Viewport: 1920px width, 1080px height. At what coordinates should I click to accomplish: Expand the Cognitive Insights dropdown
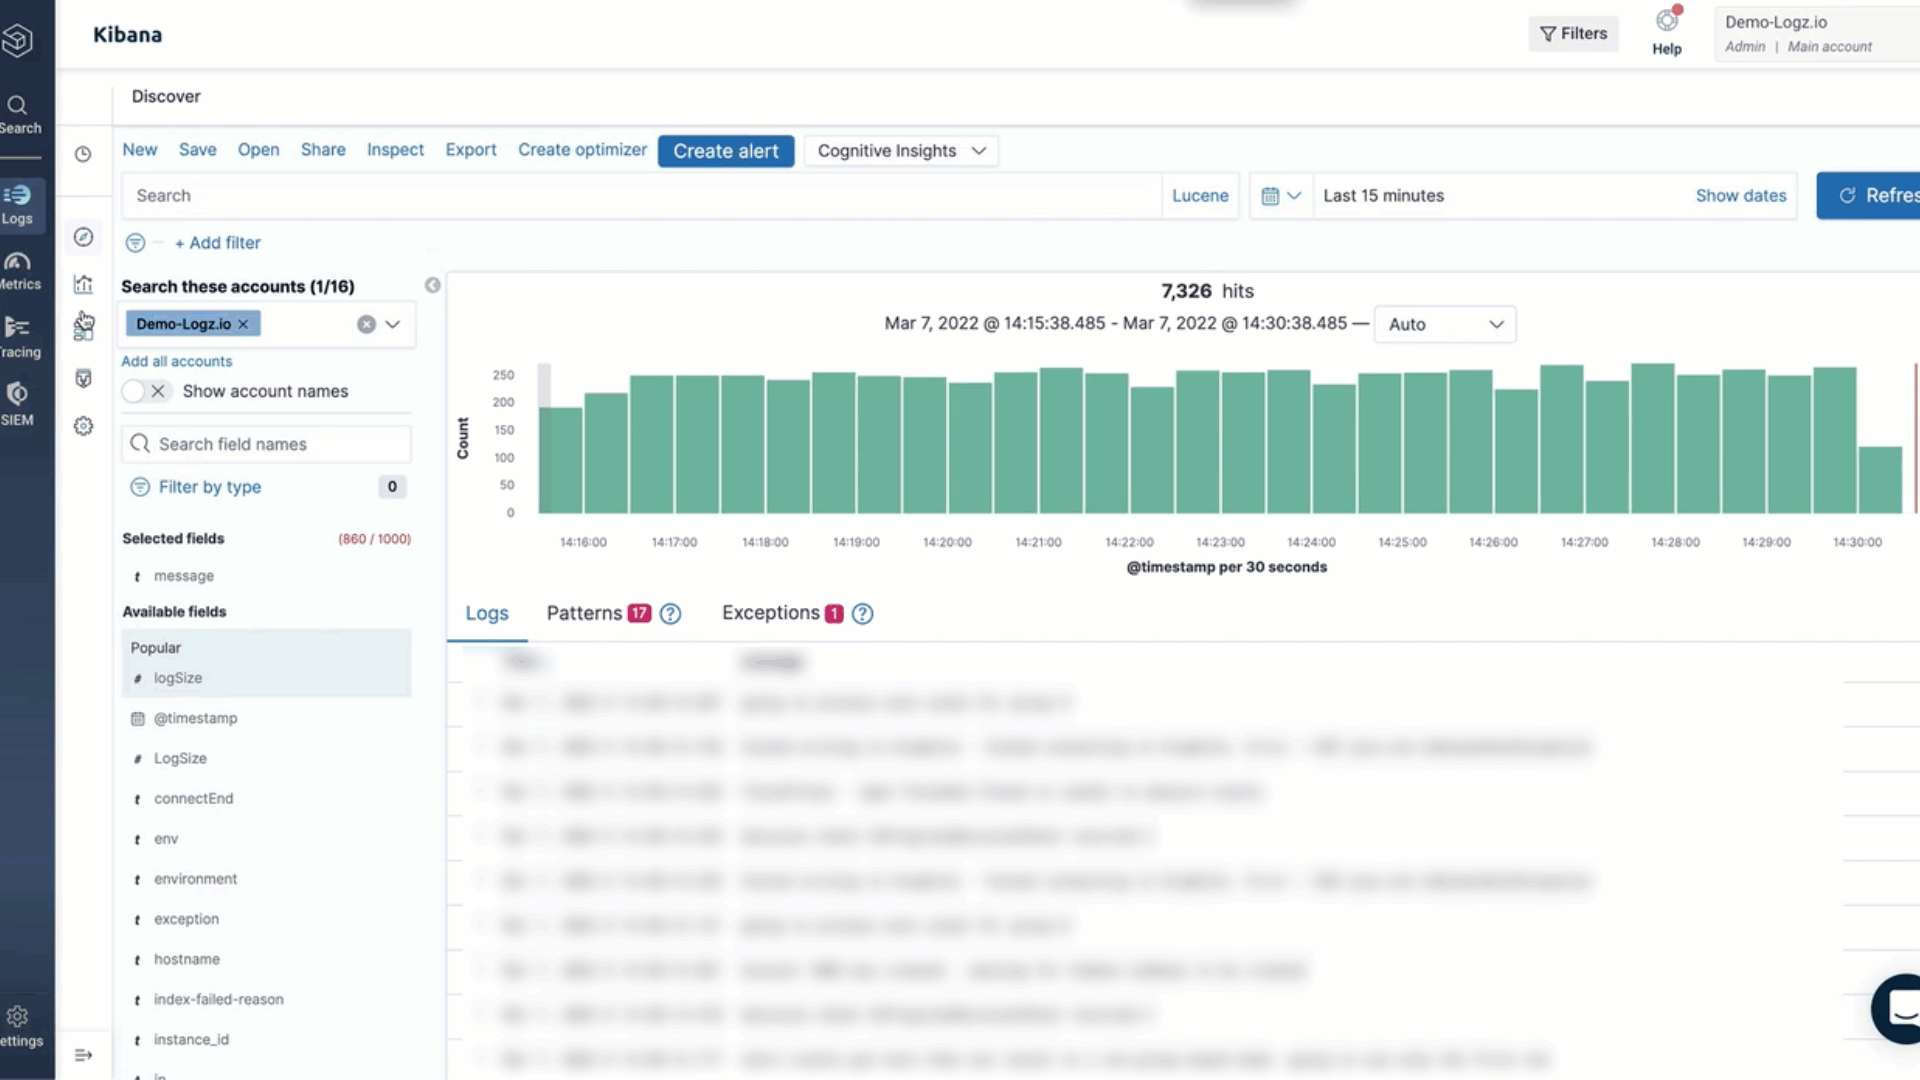pos(900,151)
